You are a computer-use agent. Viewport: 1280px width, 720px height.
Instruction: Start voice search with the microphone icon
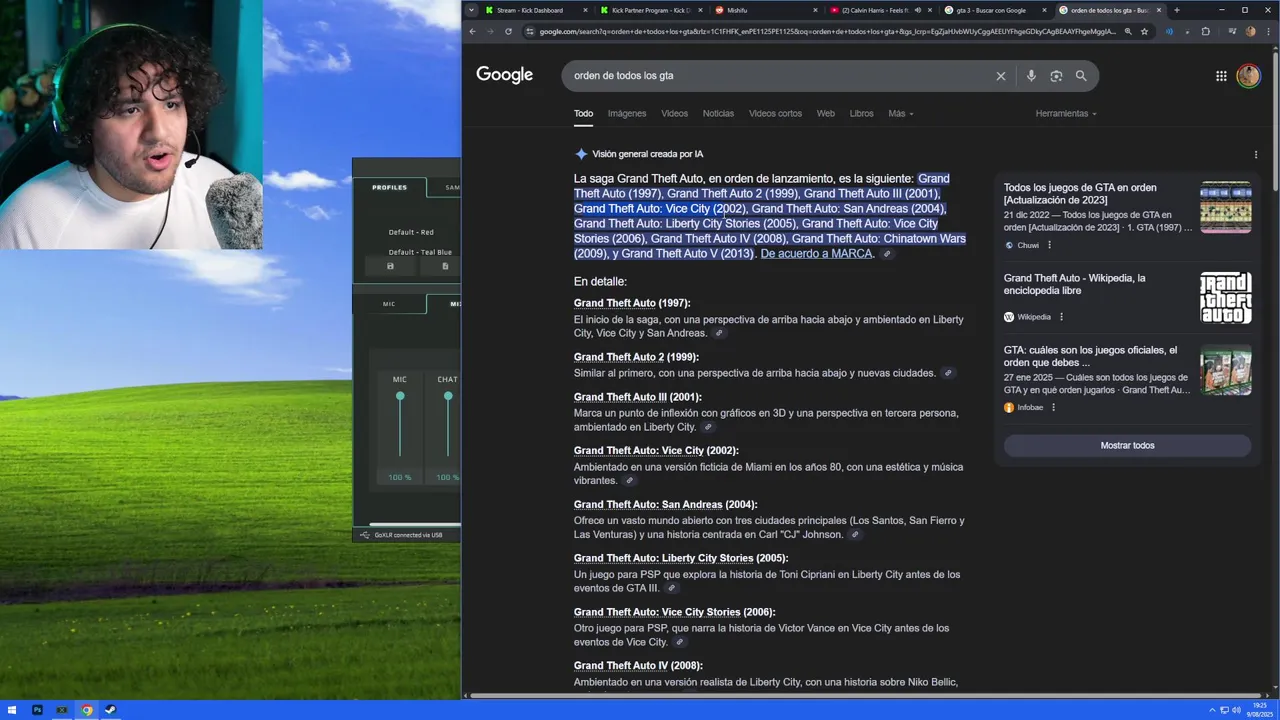(x=1031, y=76)
